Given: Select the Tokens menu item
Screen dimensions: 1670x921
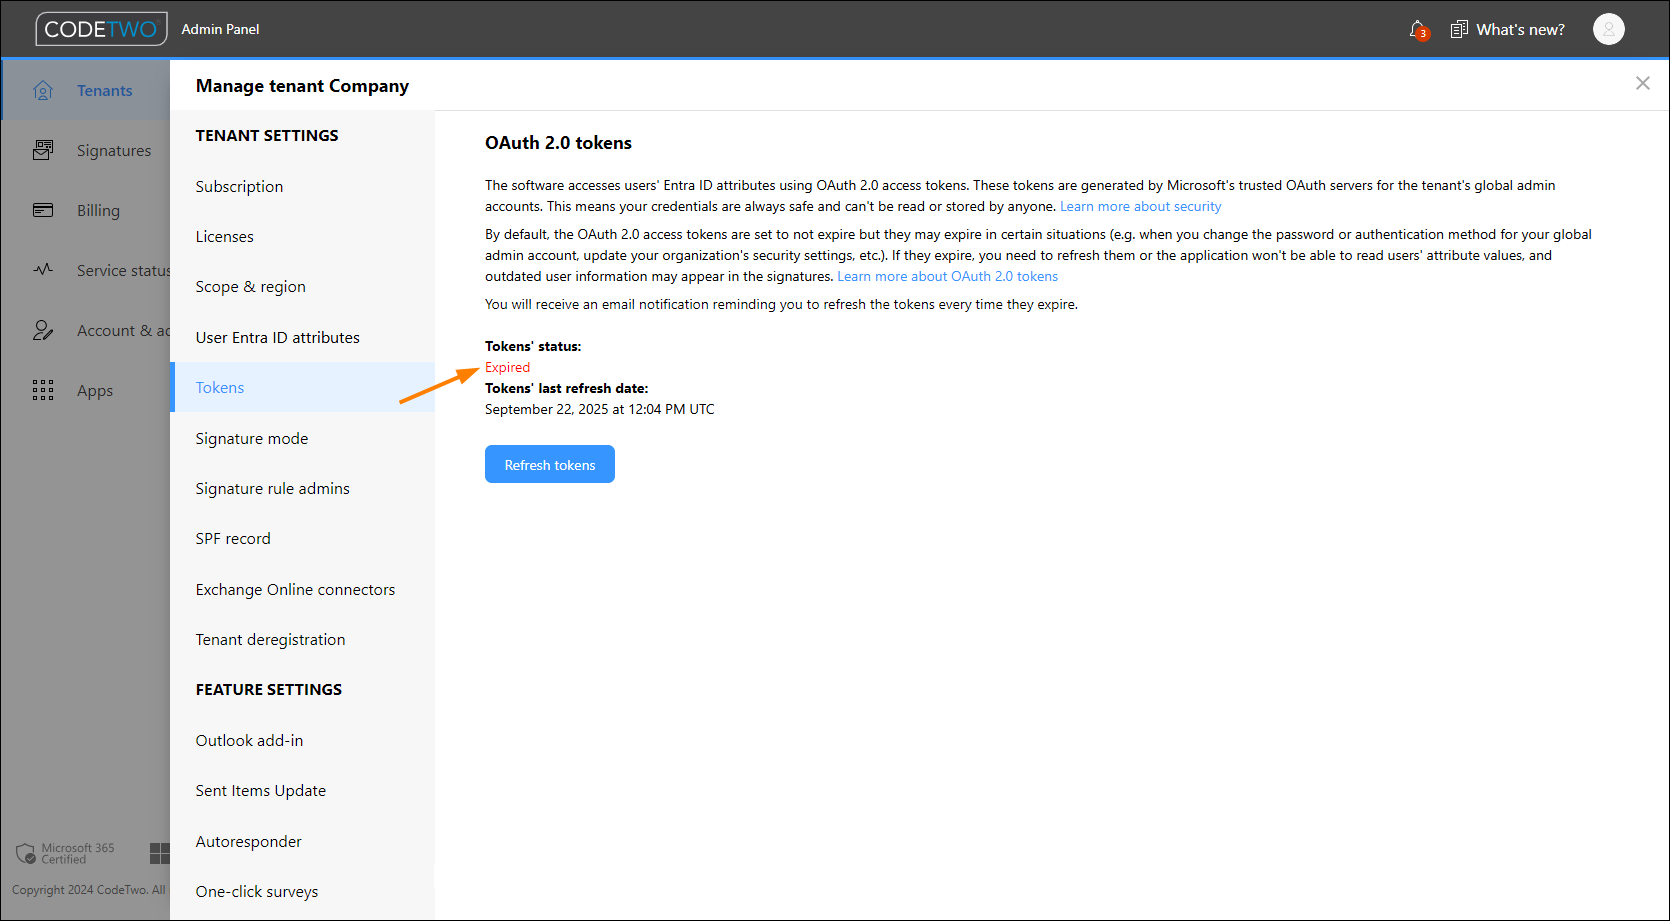Looking at the screenshot, I should (x=302, y=387).
